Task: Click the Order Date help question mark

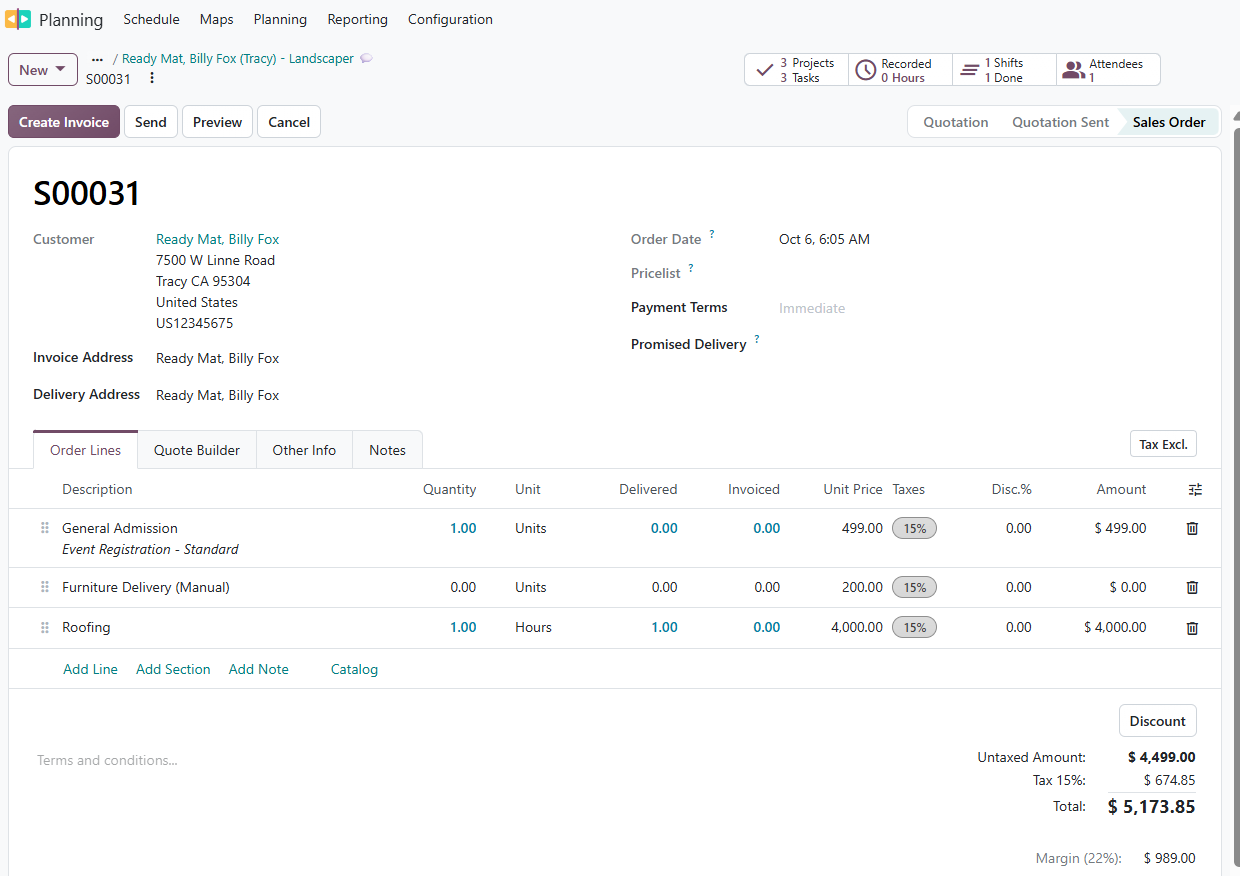Action: [x=712, y=234]
